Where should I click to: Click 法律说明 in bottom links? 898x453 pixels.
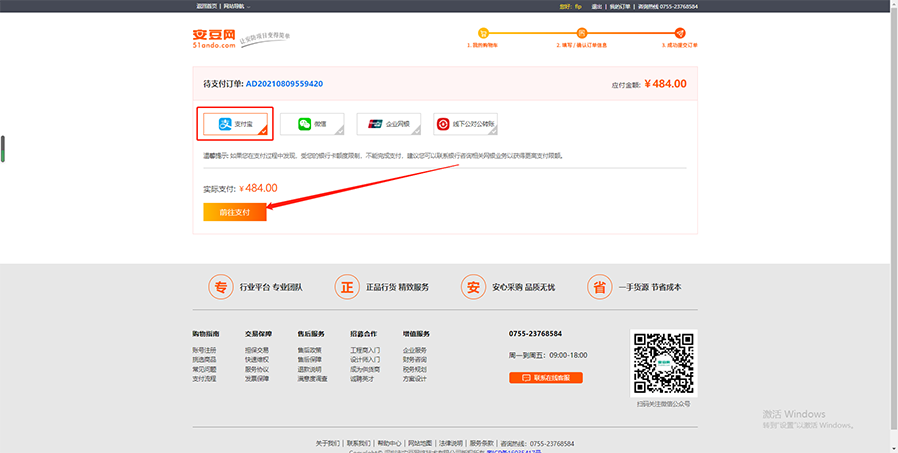451,443
